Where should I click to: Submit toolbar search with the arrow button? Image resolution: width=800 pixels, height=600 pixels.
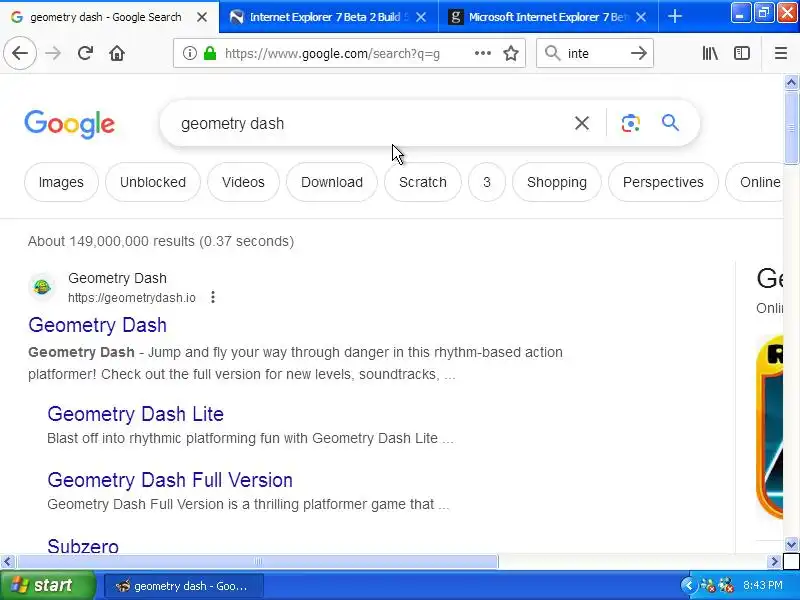639,53
